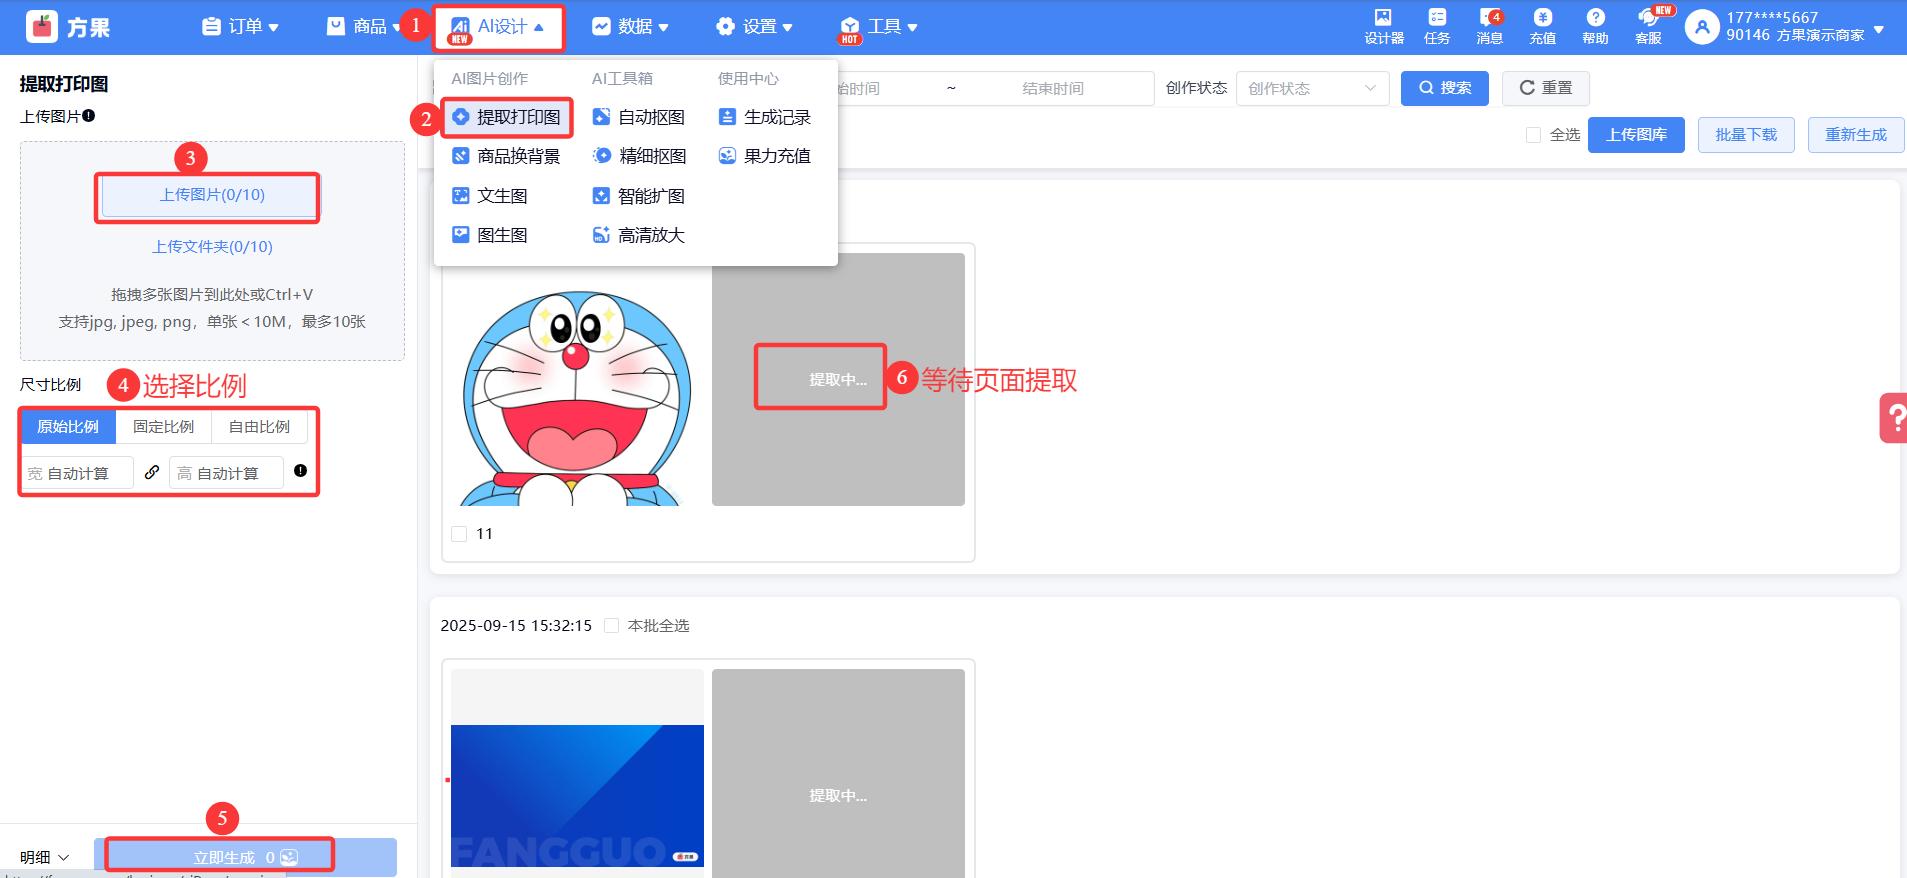Select the 固定比例 ratio tab
This screenshot has height=878, width=1907.
tap(164, 427)
